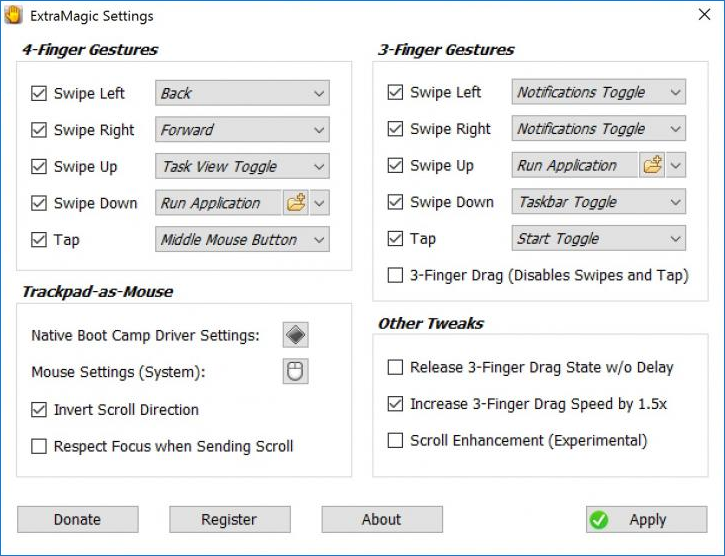Disable Invert Scroll Direction checkbox

[x=39, y=410]
